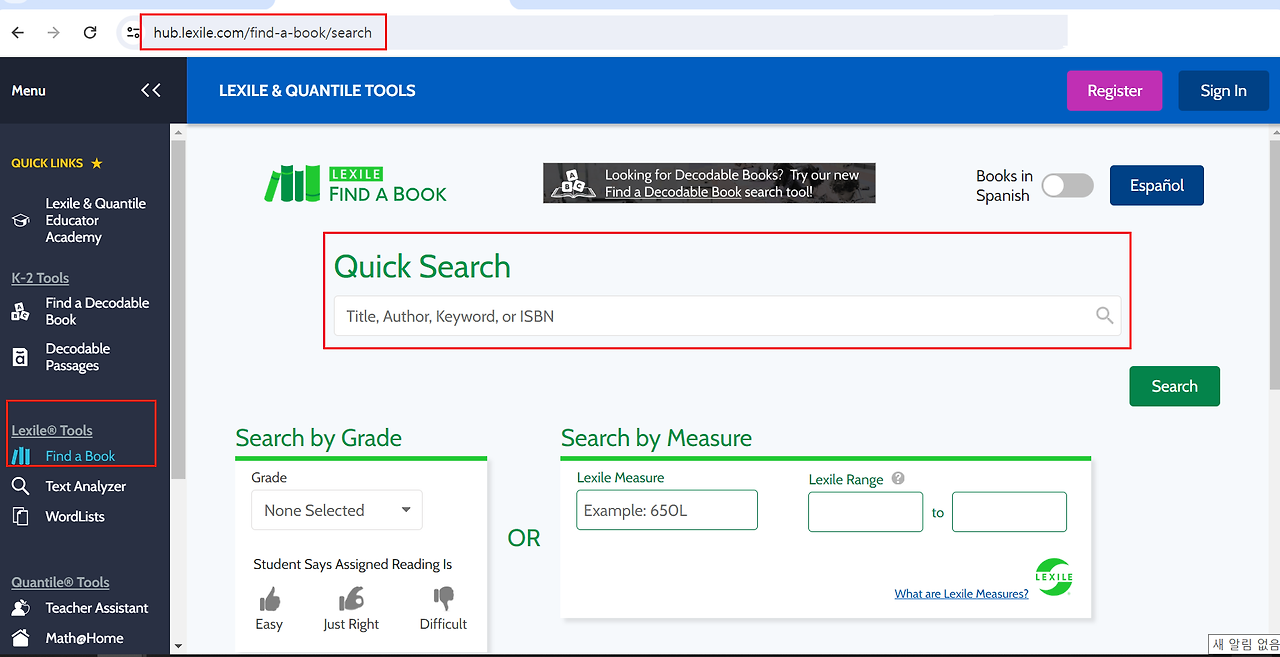
Task: Click the Decodable Passages icon
Action: click(x=20, y=357)
